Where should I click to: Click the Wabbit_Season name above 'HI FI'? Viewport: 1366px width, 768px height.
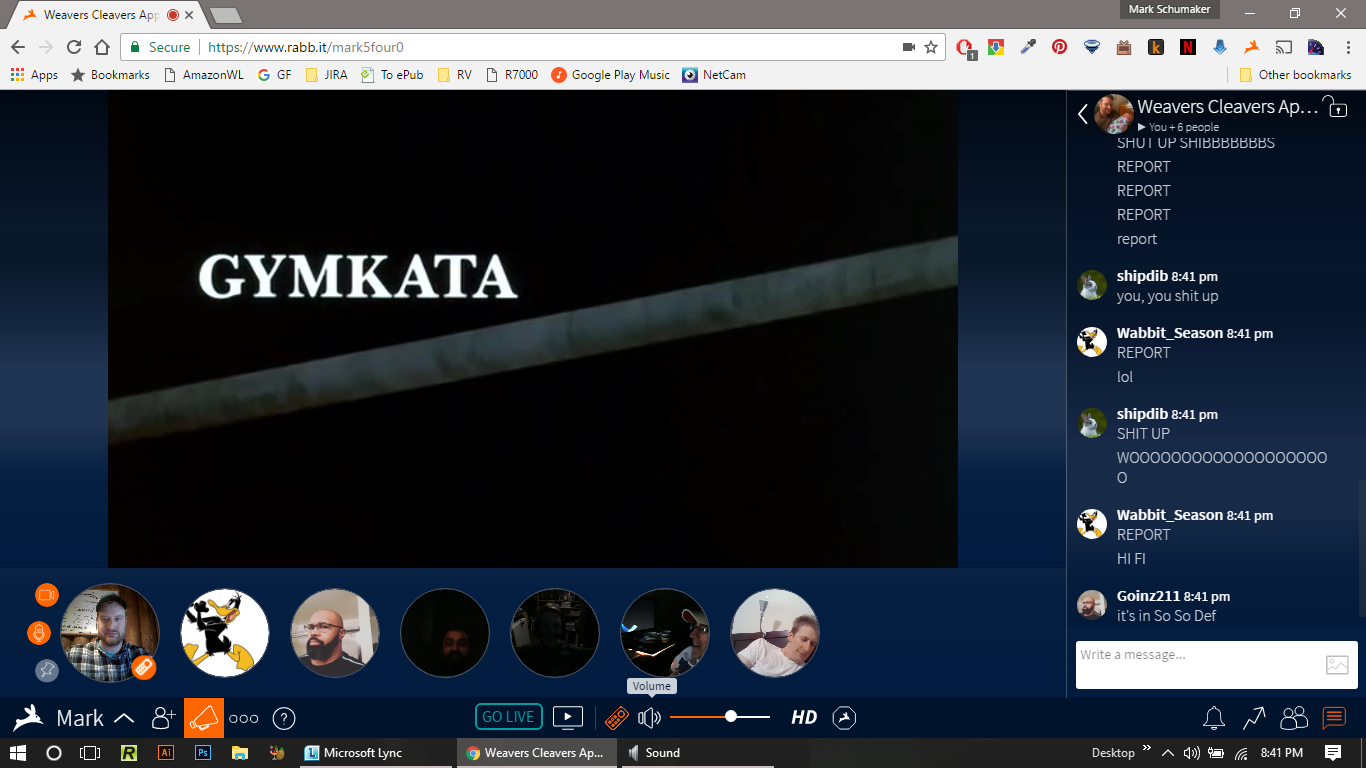1170,515
